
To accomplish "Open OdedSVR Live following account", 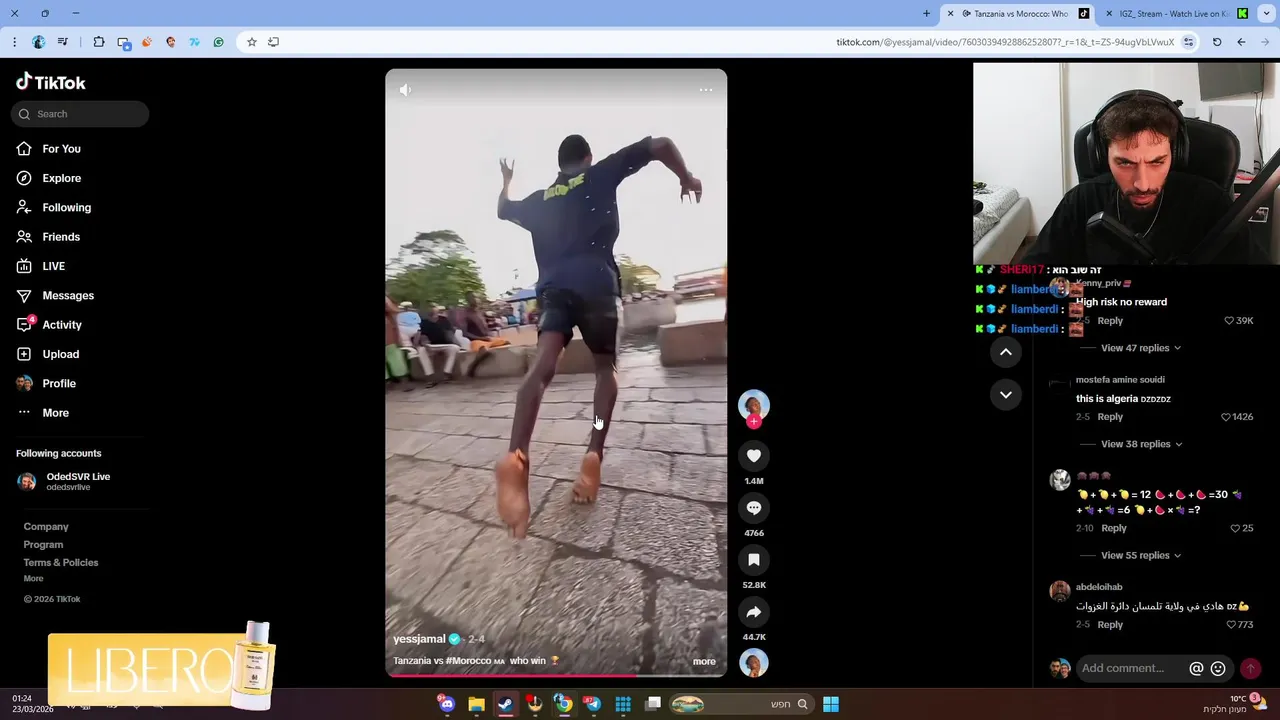I will tap(77, 481).
